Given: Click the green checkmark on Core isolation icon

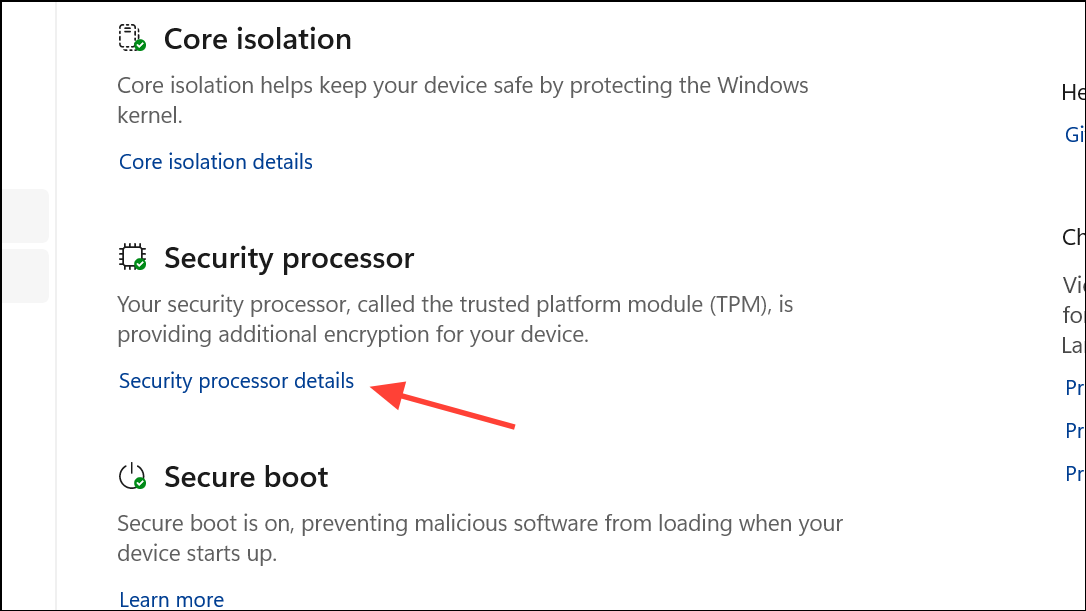Looking at the screenshot, I should (x=140, y=46).
